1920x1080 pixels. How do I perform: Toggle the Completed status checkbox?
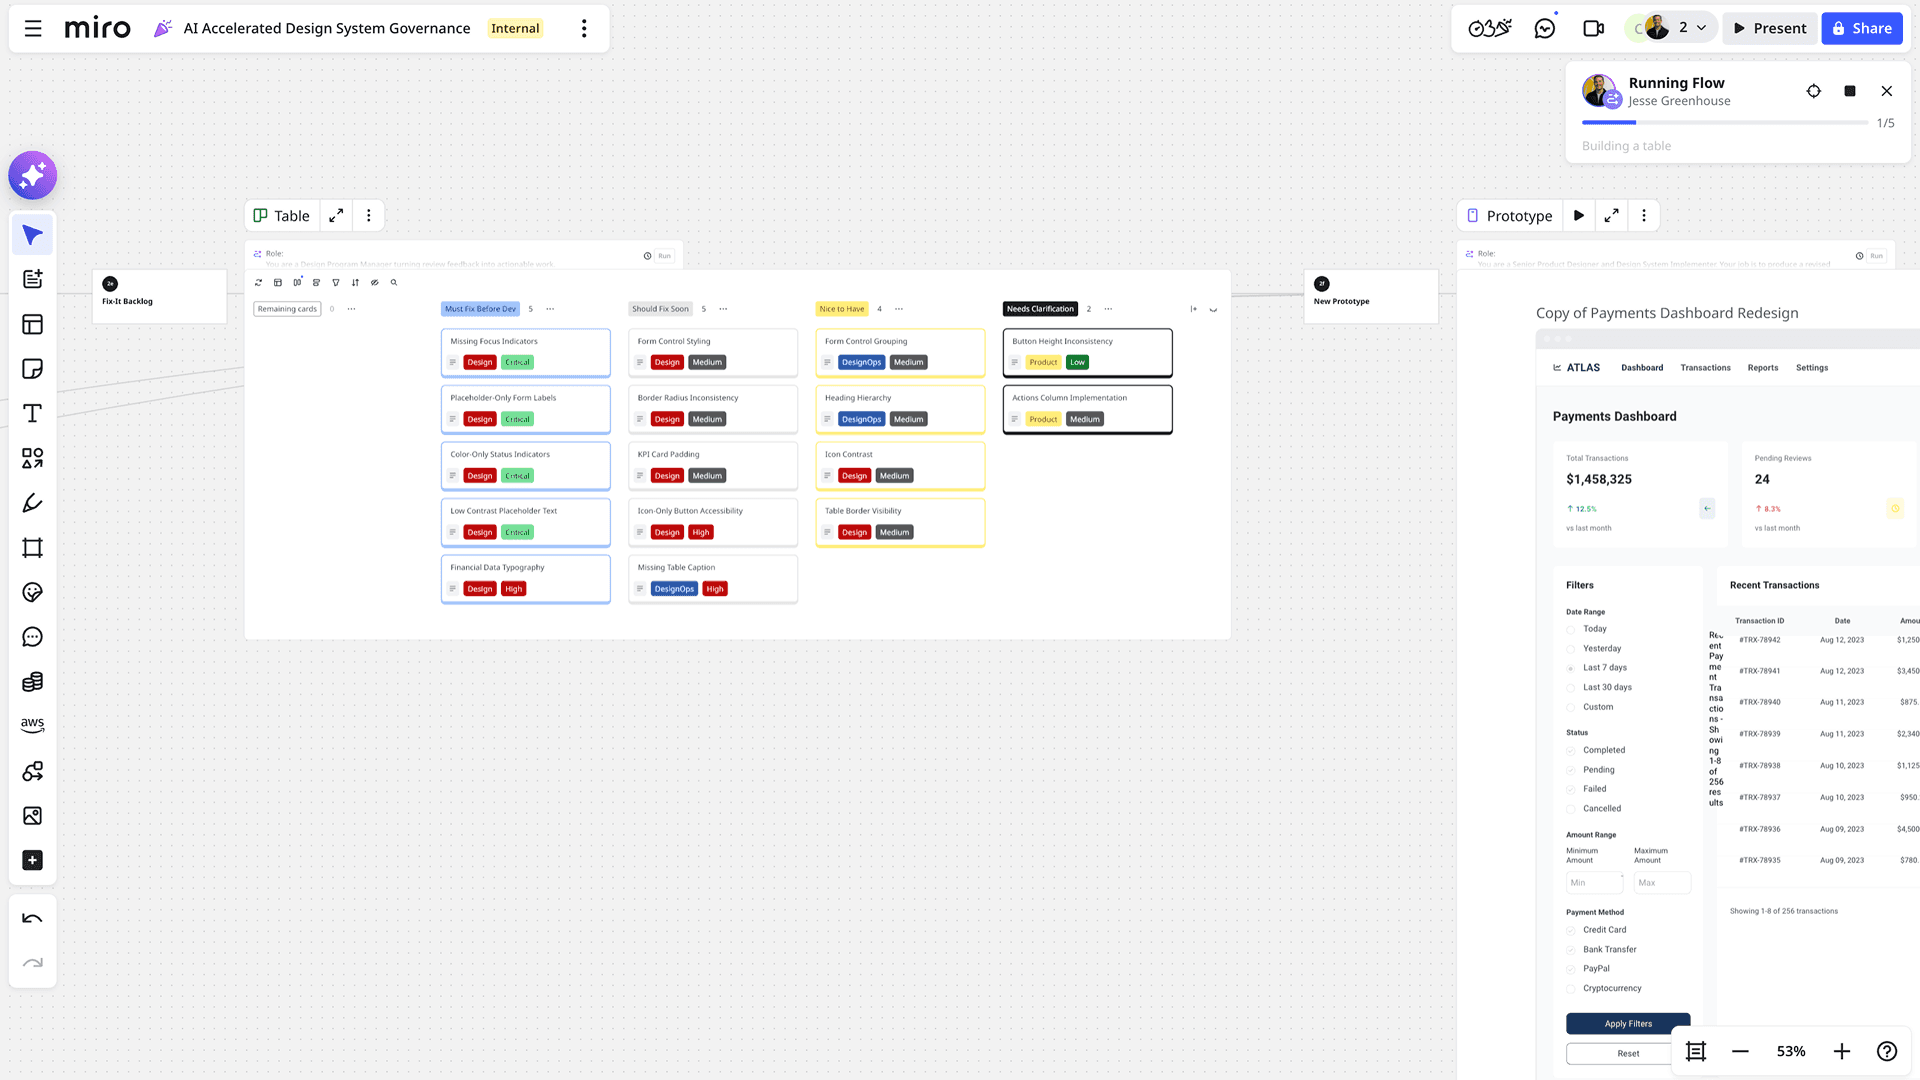[1571, 751]
